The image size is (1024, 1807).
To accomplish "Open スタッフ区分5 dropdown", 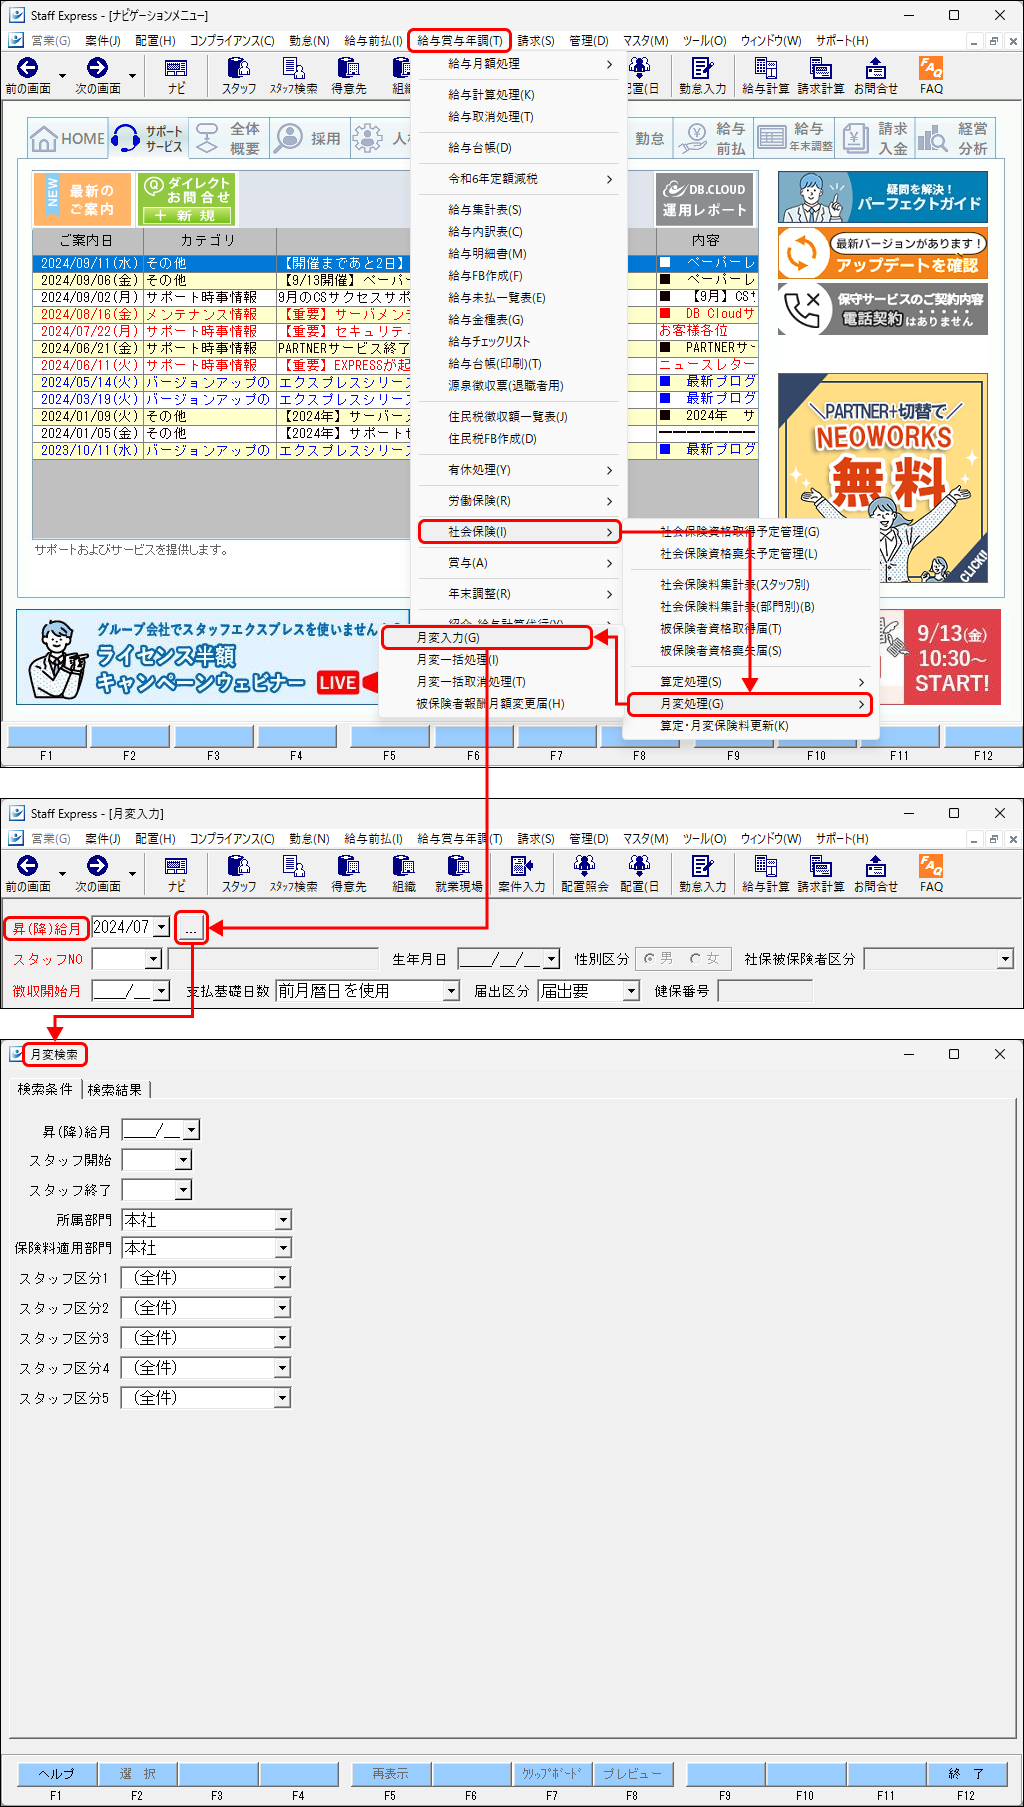I will click(282, 1398).
